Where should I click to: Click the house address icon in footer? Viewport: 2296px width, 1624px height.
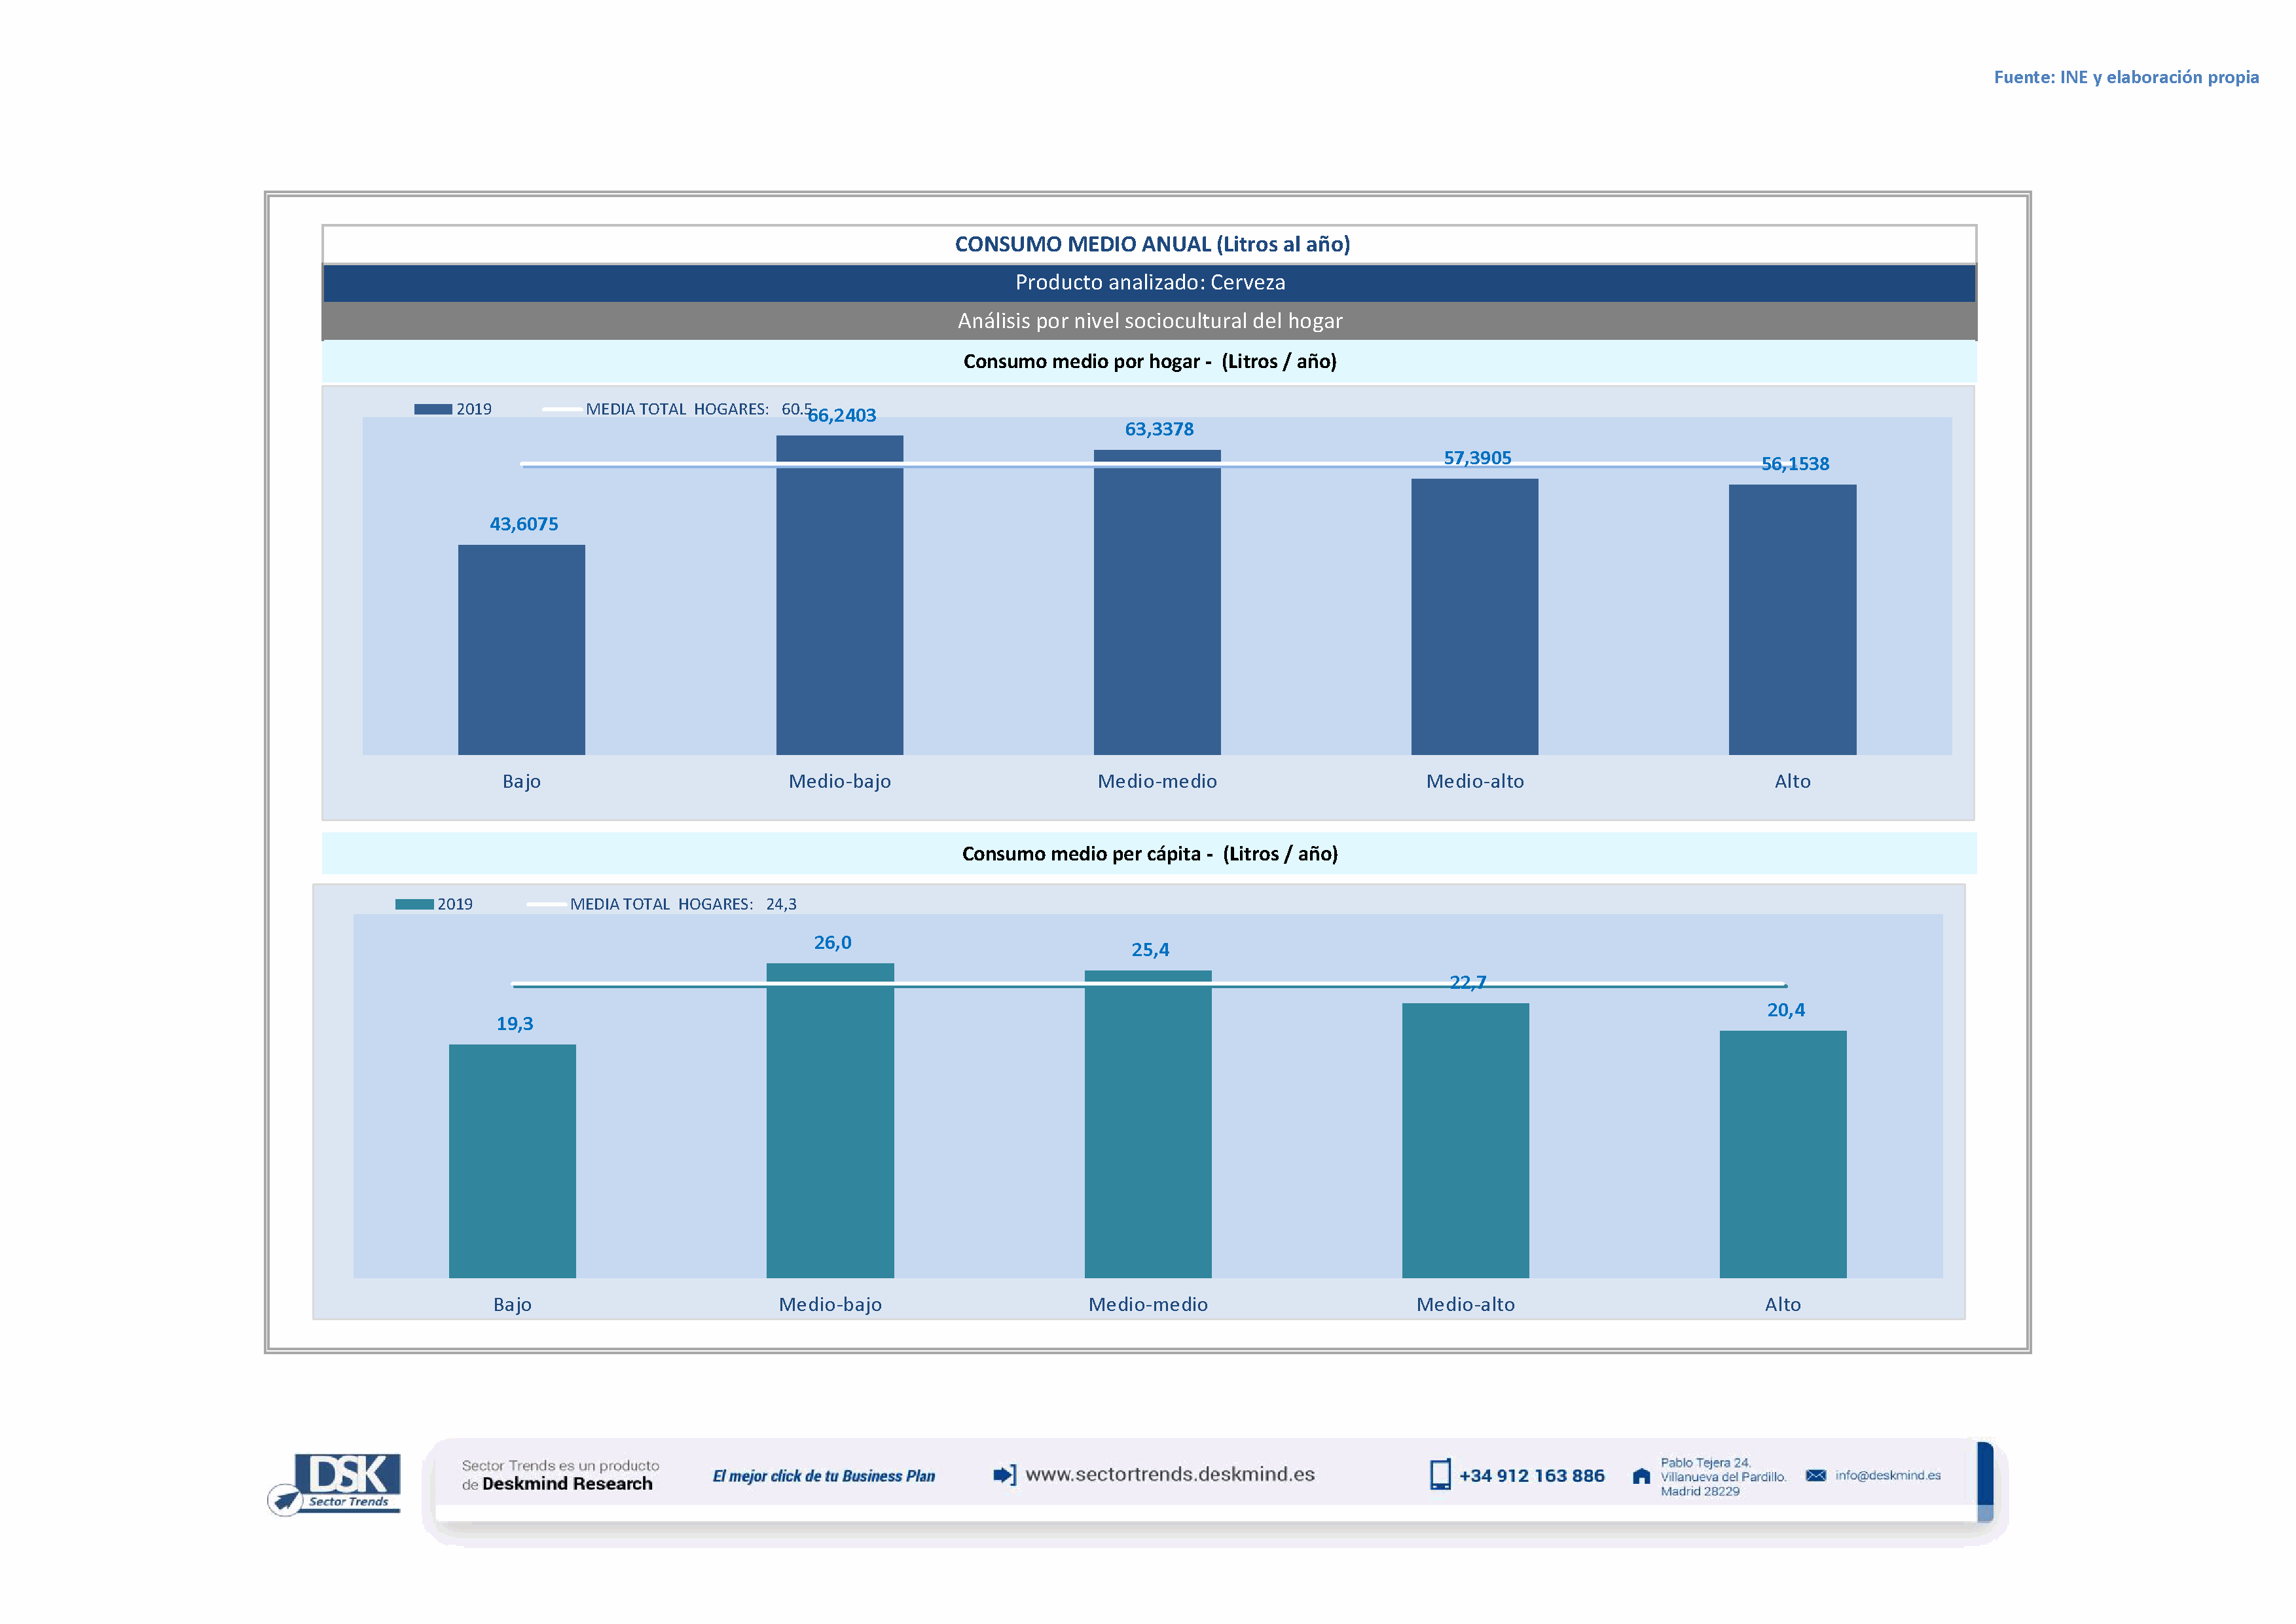pos(1641,1477)
